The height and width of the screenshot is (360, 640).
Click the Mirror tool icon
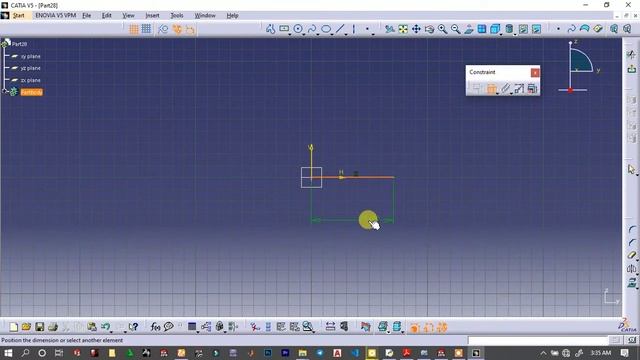[631, 269]
